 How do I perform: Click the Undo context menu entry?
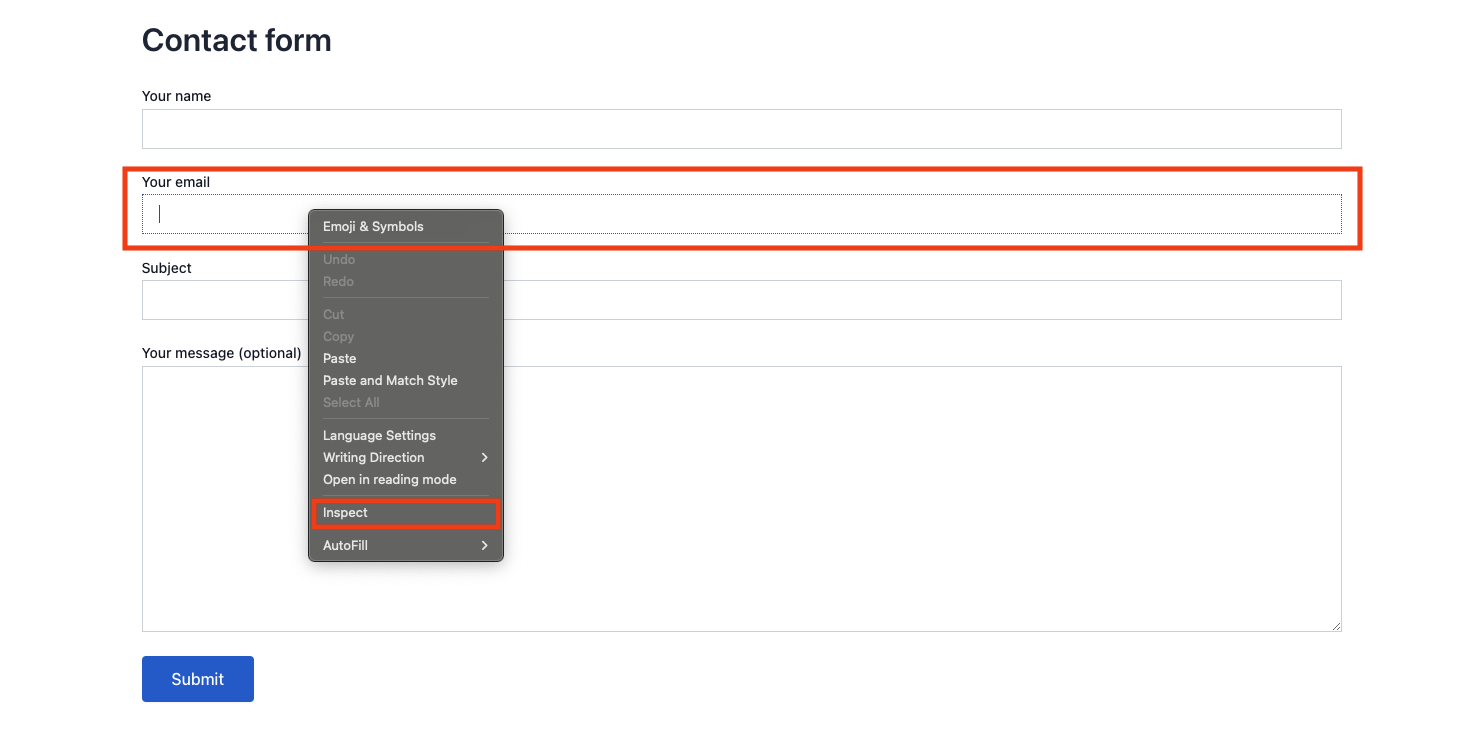[x=406, y=259]
